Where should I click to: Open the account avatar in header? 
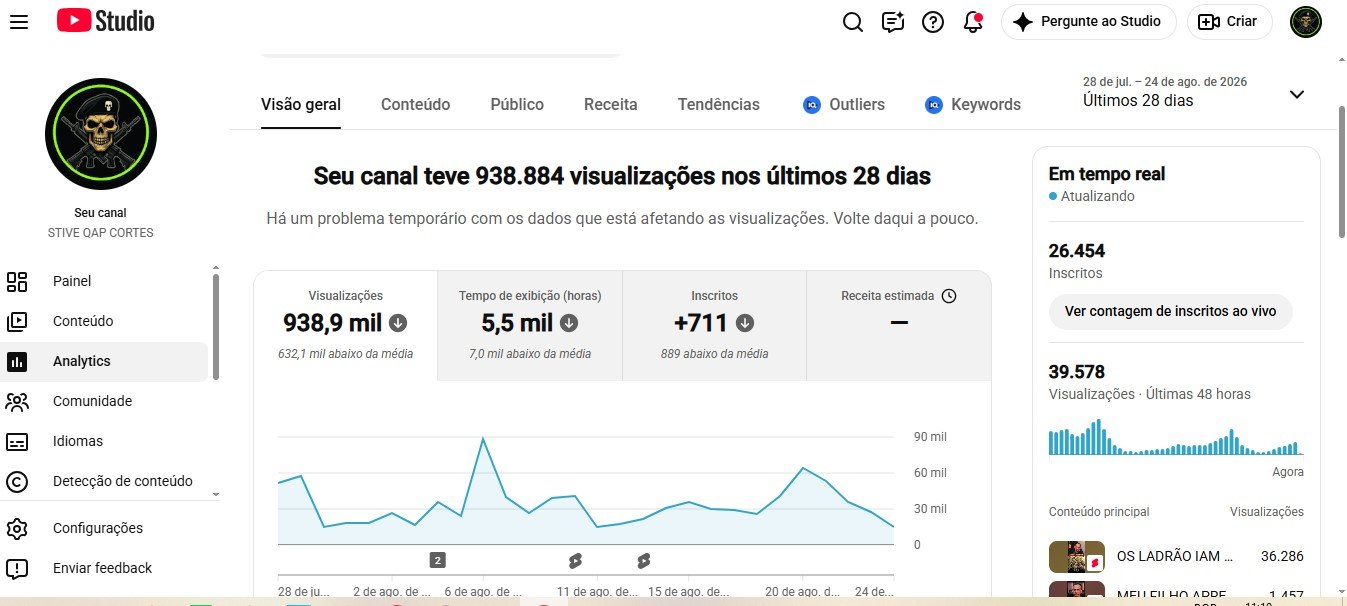1306,22
